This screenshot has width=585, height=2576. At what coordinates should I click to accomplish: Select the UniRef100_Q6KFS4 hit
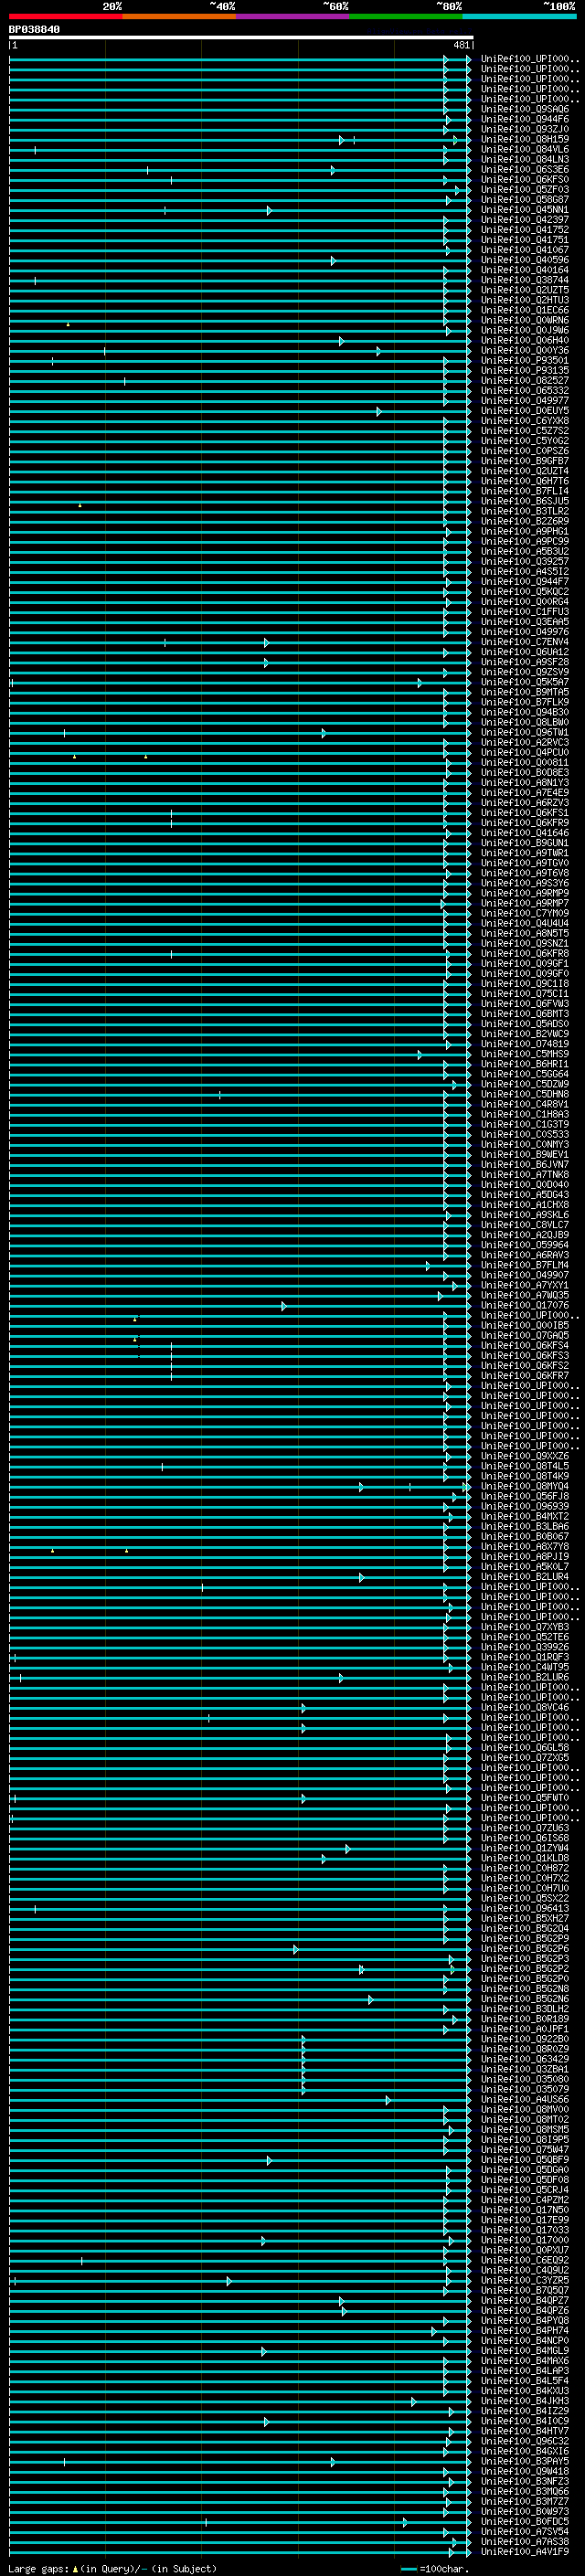pyautogui.click(x=525, y=1345)
